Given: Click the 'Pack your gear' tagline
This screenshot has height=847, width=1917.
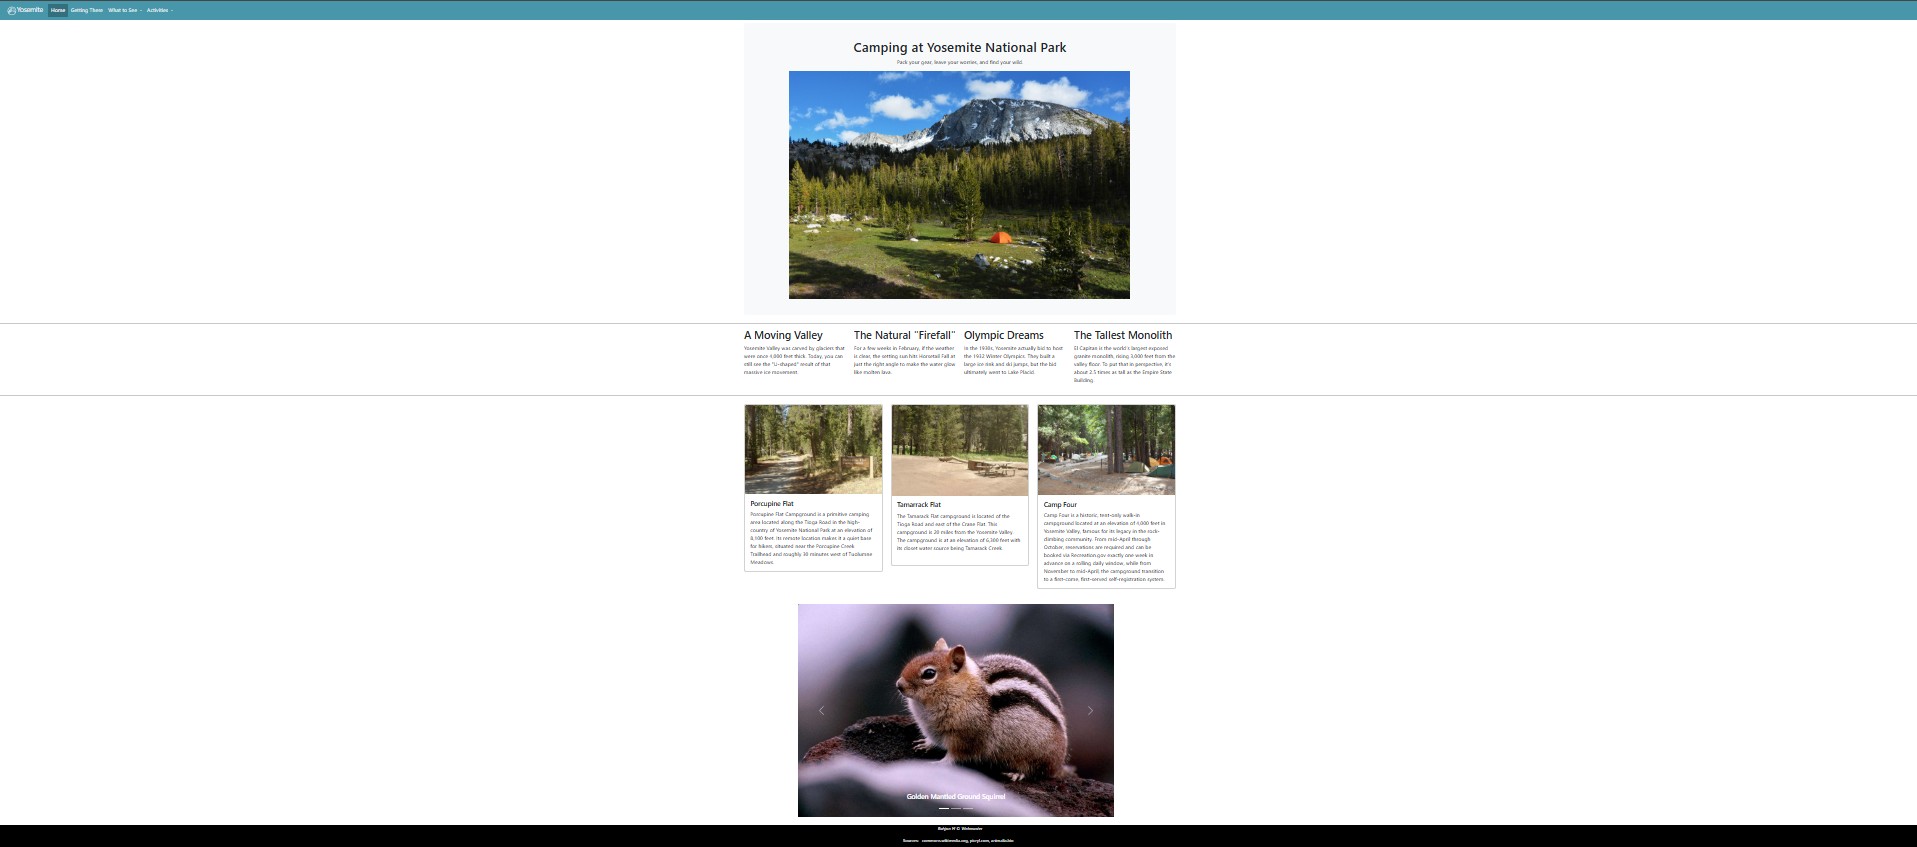Looking at the screenshot, I should 959,62.
